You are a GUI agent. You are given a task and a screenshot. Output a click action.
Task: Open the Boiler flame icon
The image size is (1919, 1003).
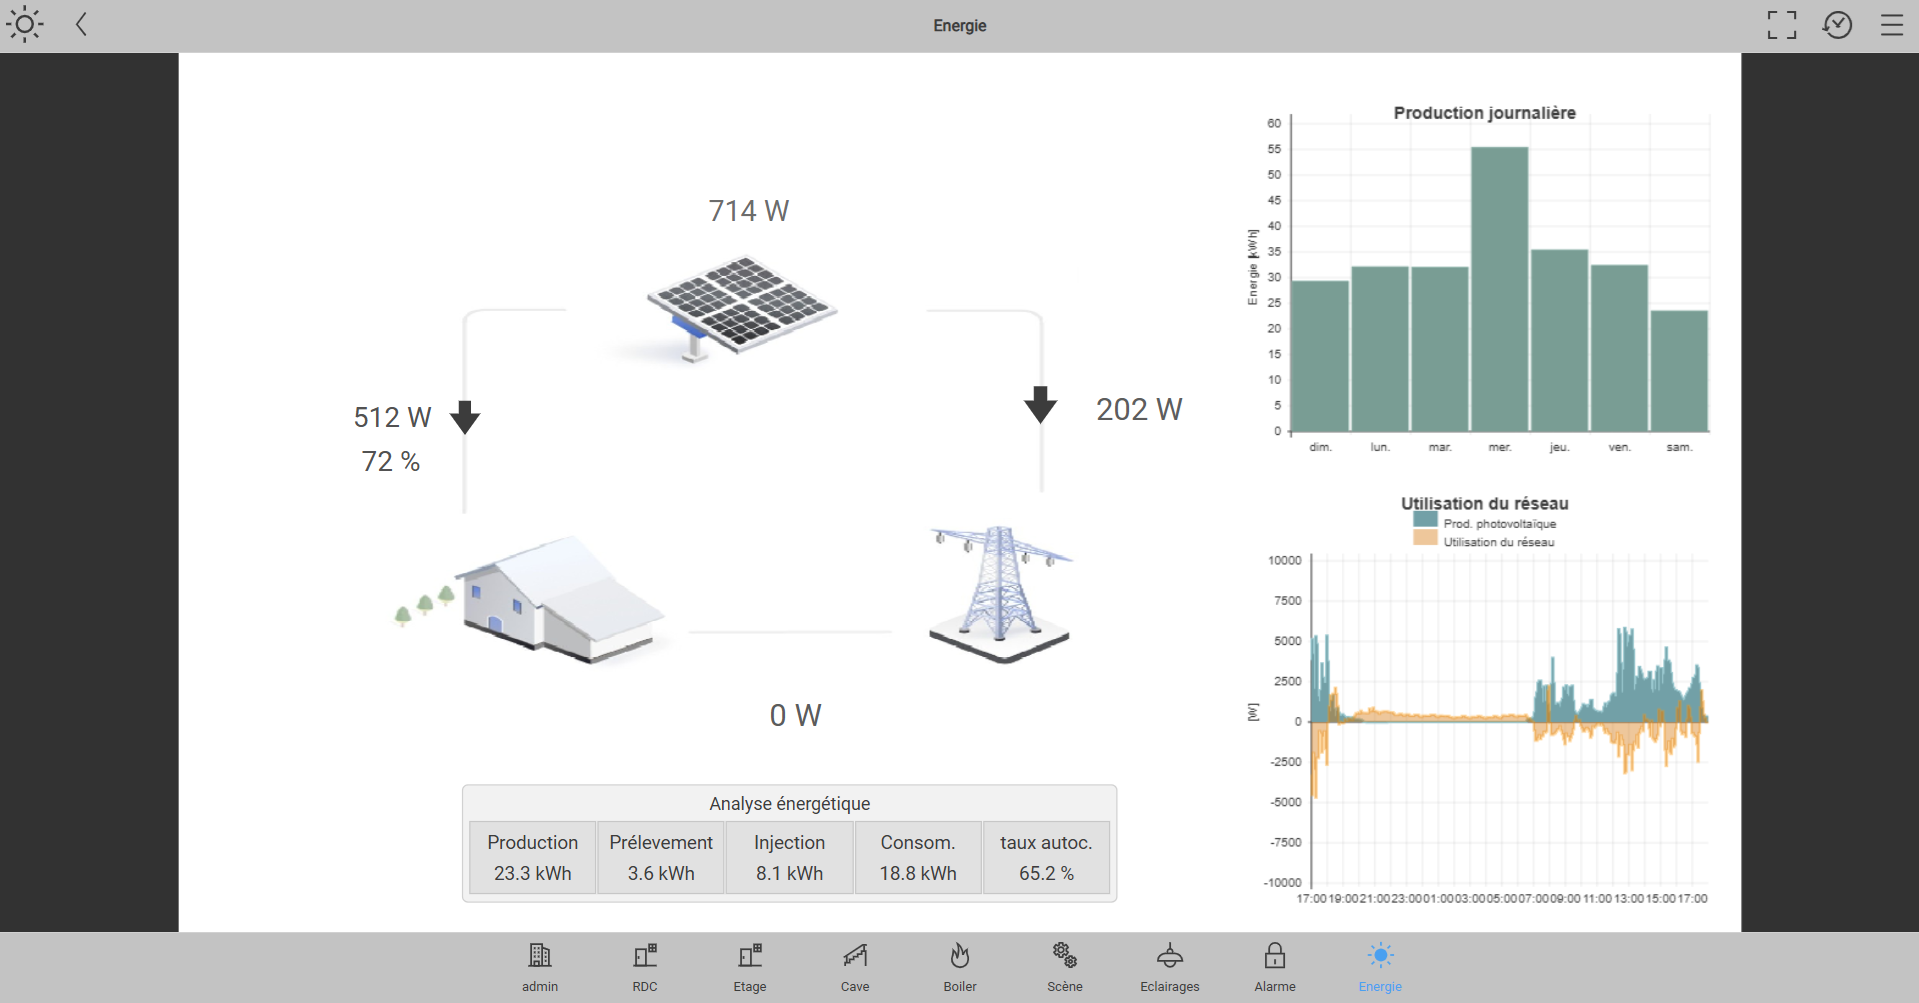(960, 967)
